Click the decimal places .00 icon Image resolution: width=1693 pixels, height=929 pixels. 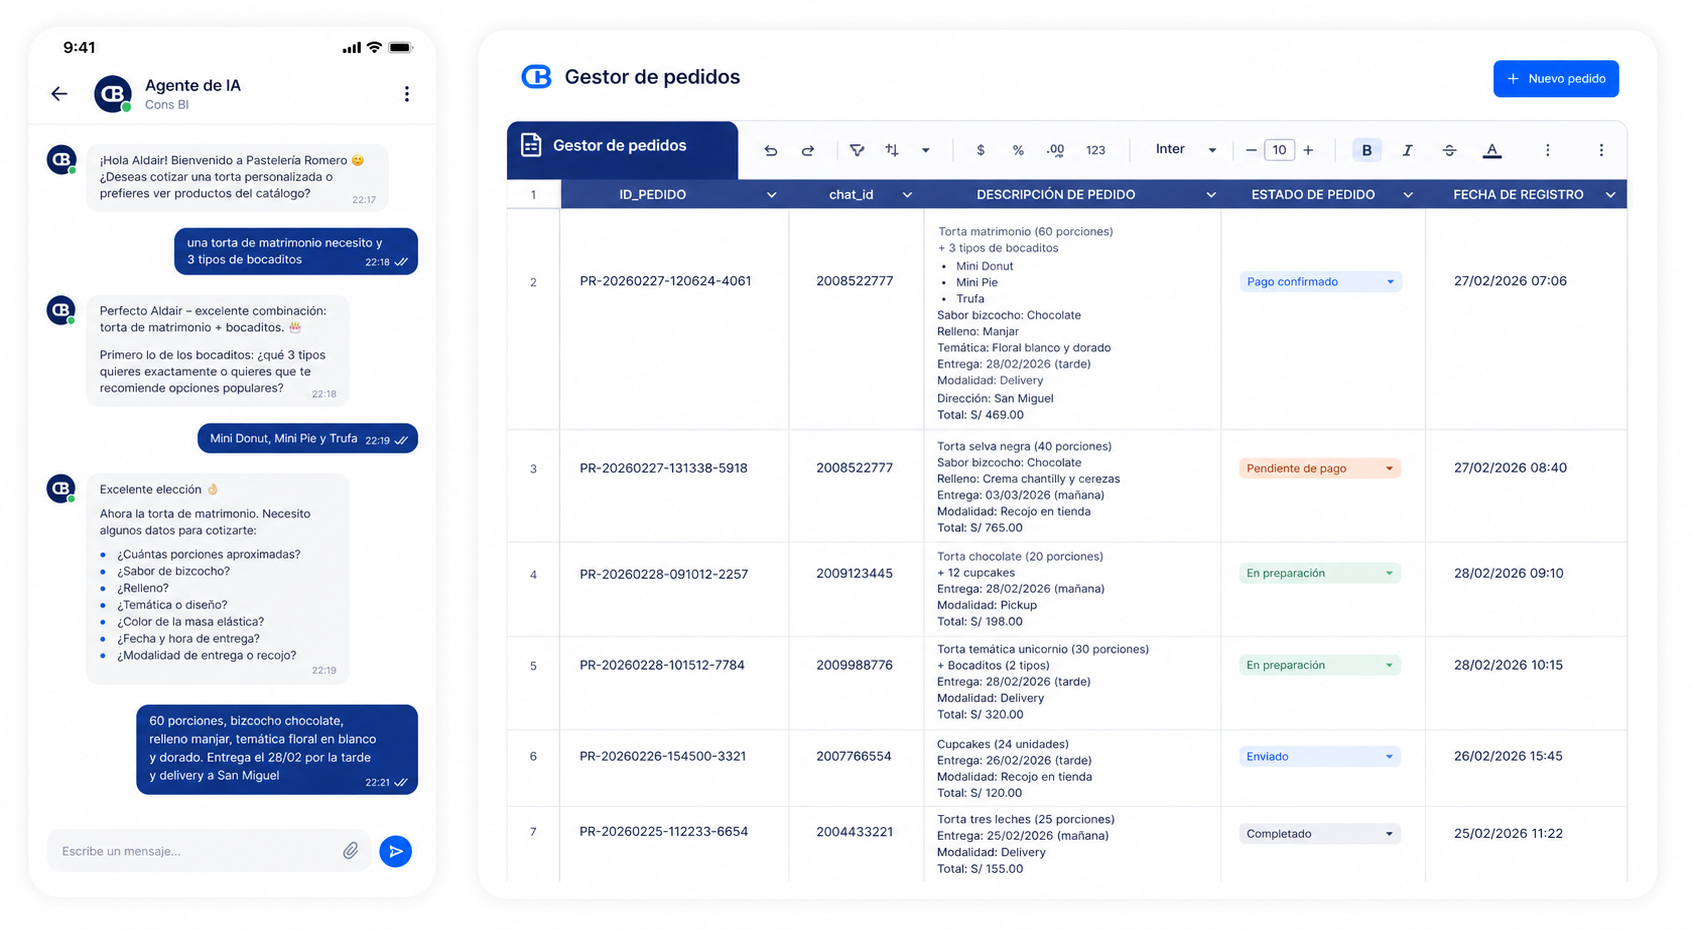pos(1055,150)
